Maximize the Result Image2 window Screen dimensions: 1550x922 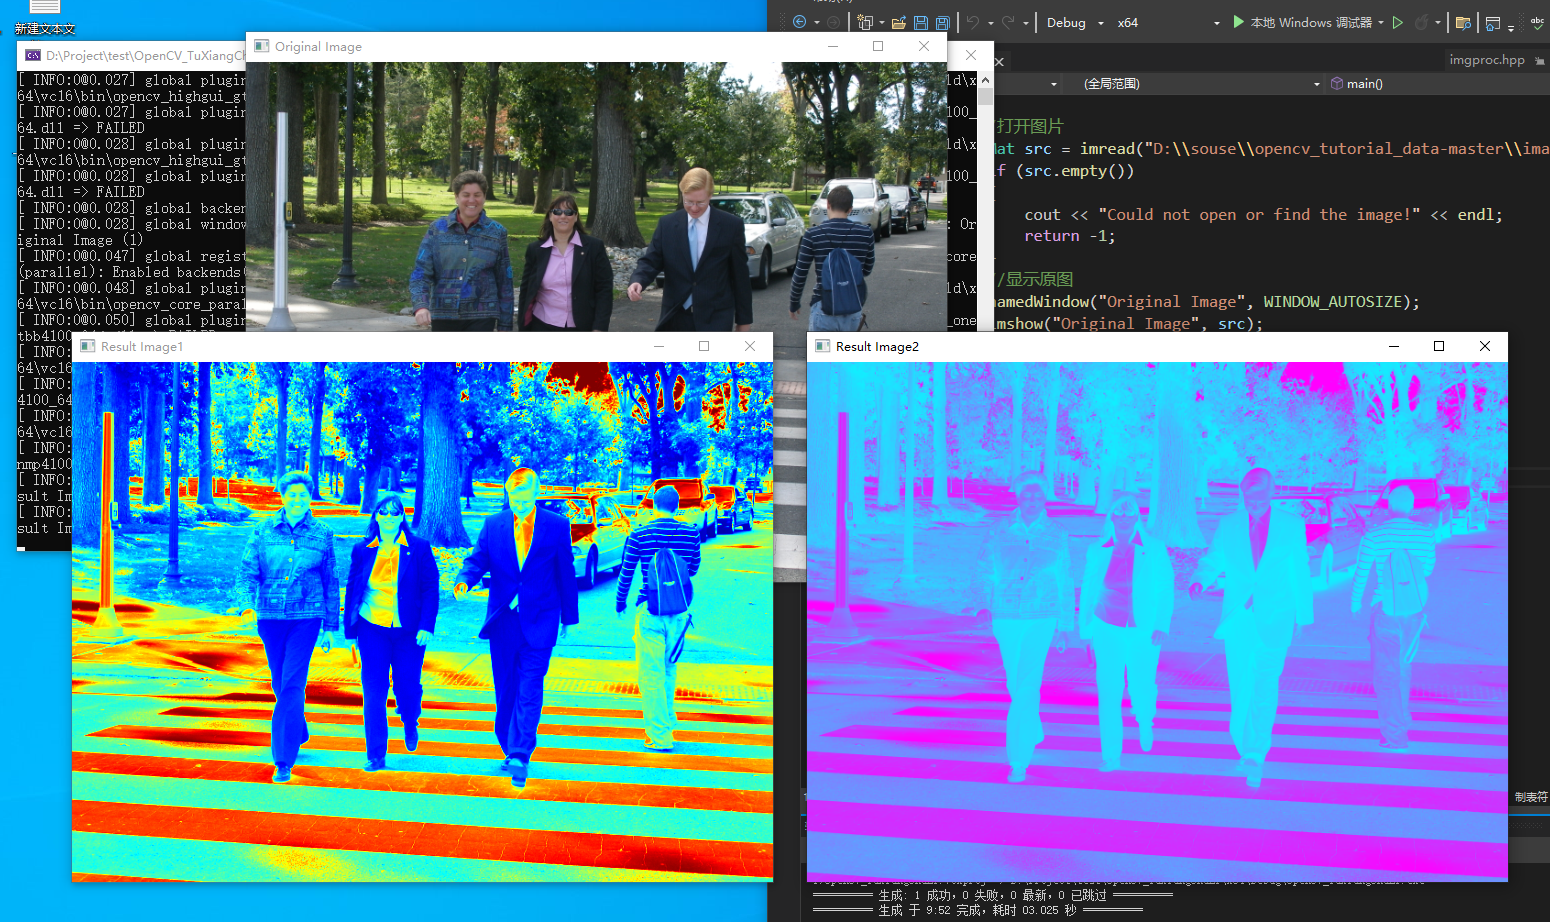[1439, 346]
